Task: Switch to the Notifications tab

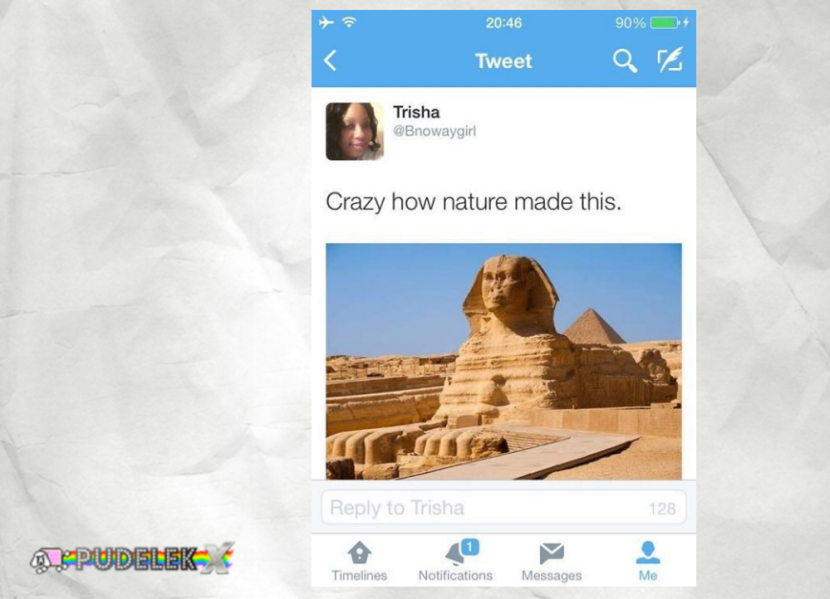Action: [455, 561]
